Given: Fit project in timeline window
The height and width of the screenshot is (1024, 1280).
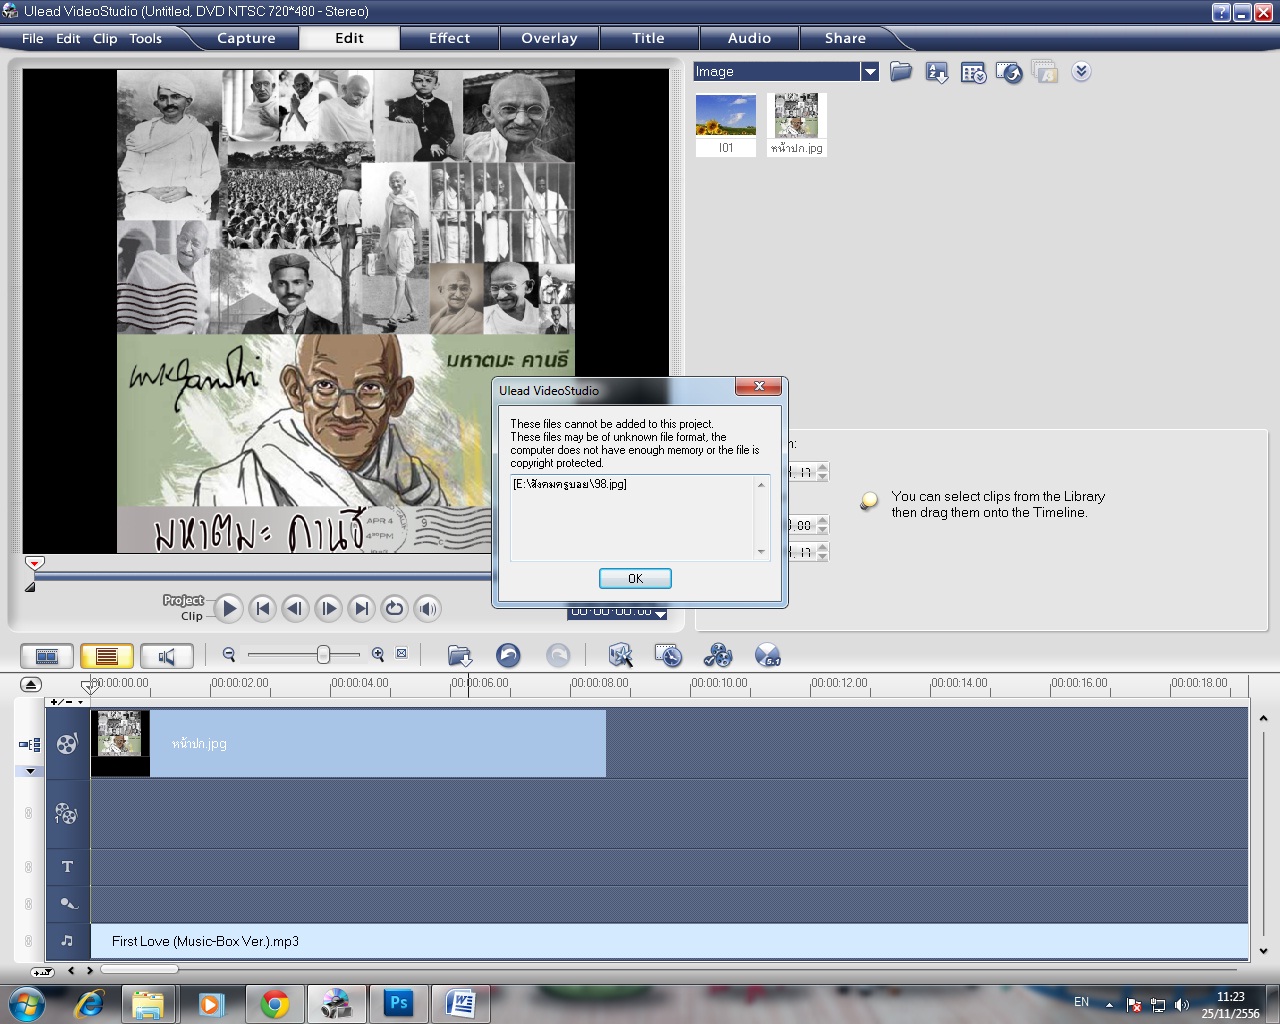Looking at the screenshot, I should pyautogui.click(x=401, y=654).
